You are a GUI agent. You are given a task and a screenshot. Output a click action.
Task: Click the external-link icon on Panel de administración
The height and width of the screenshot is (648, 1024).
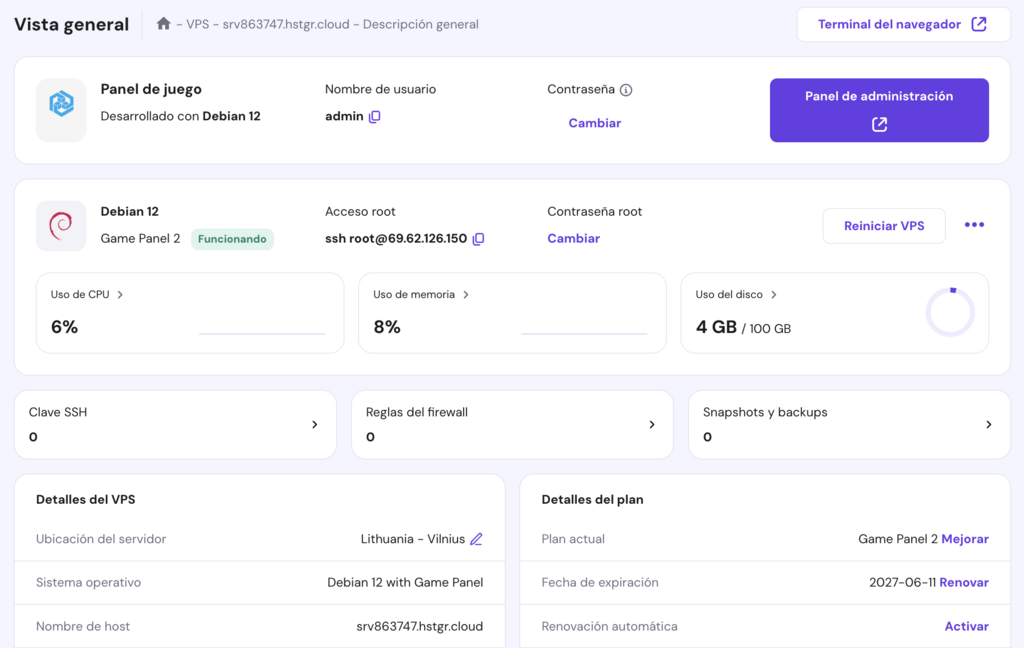pyautogui.click(x=879, y=125)
